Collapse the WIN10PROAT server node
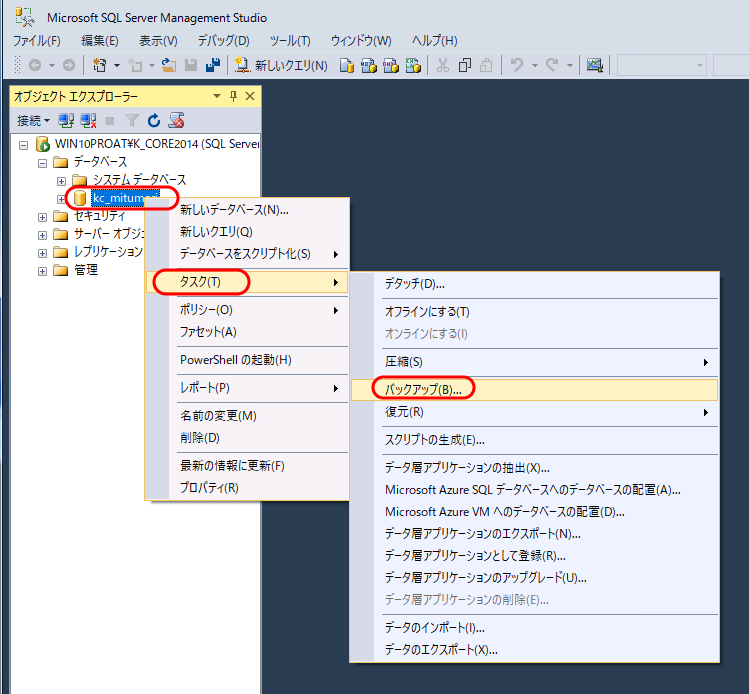The image size is (749, 694). pos(23,145)
